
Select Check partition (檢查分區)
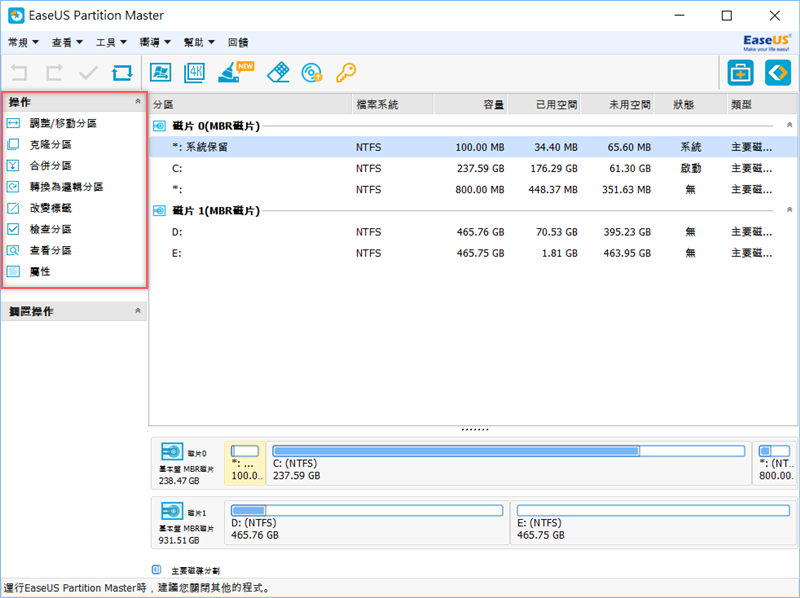(51, 229)
